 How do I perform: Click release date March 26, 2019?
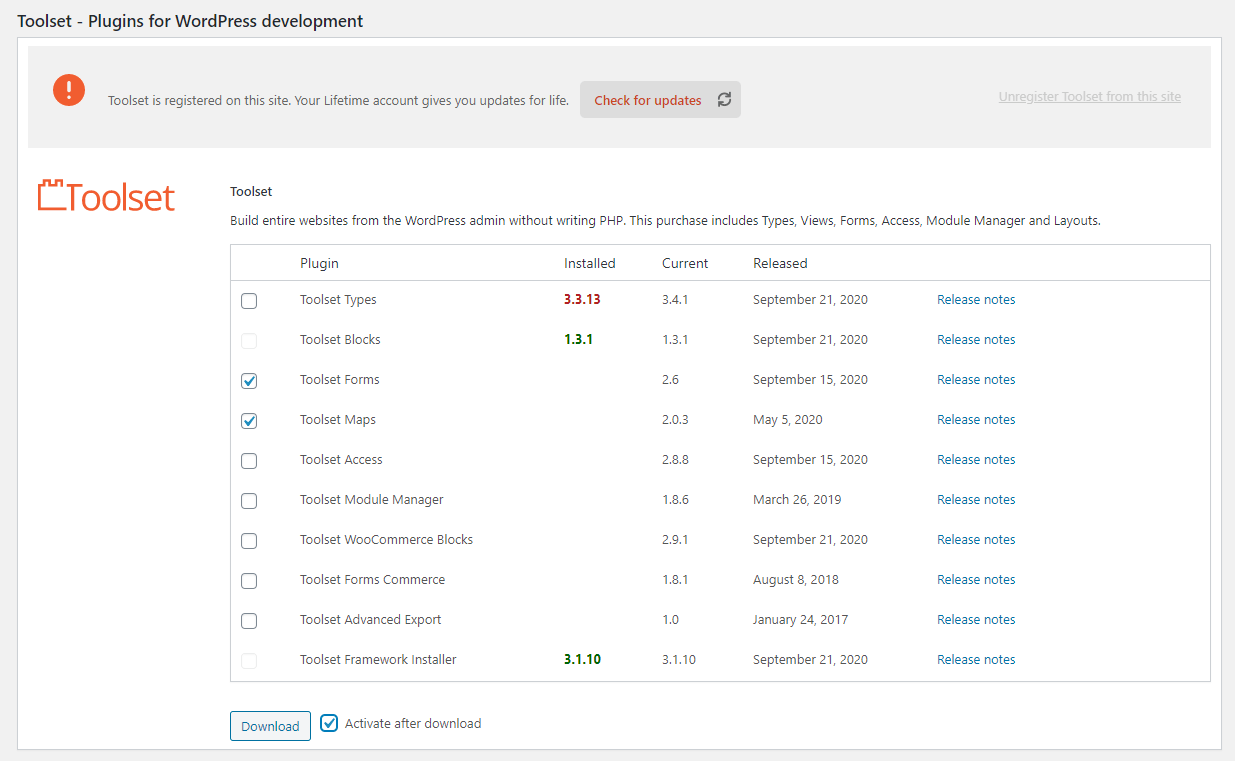[x=797, y=500]
